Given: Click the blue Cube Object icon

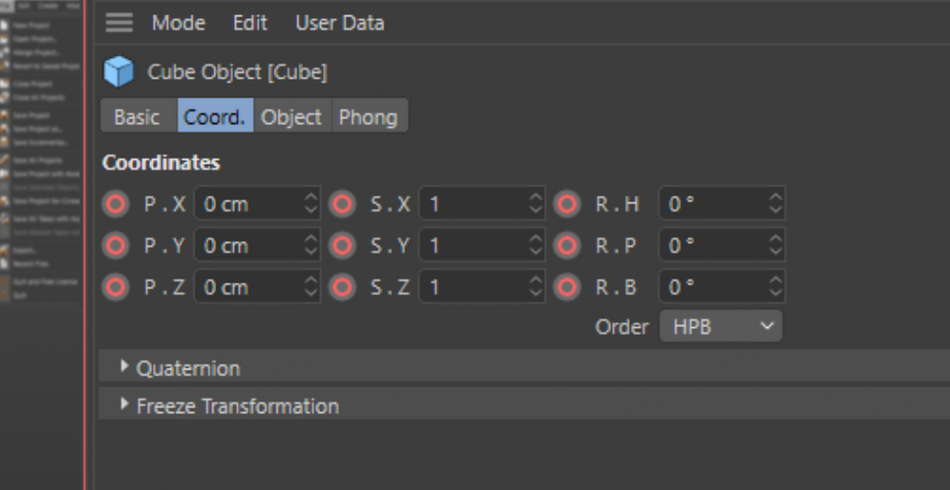Looking at the screenshot, I should click(119, 72).
